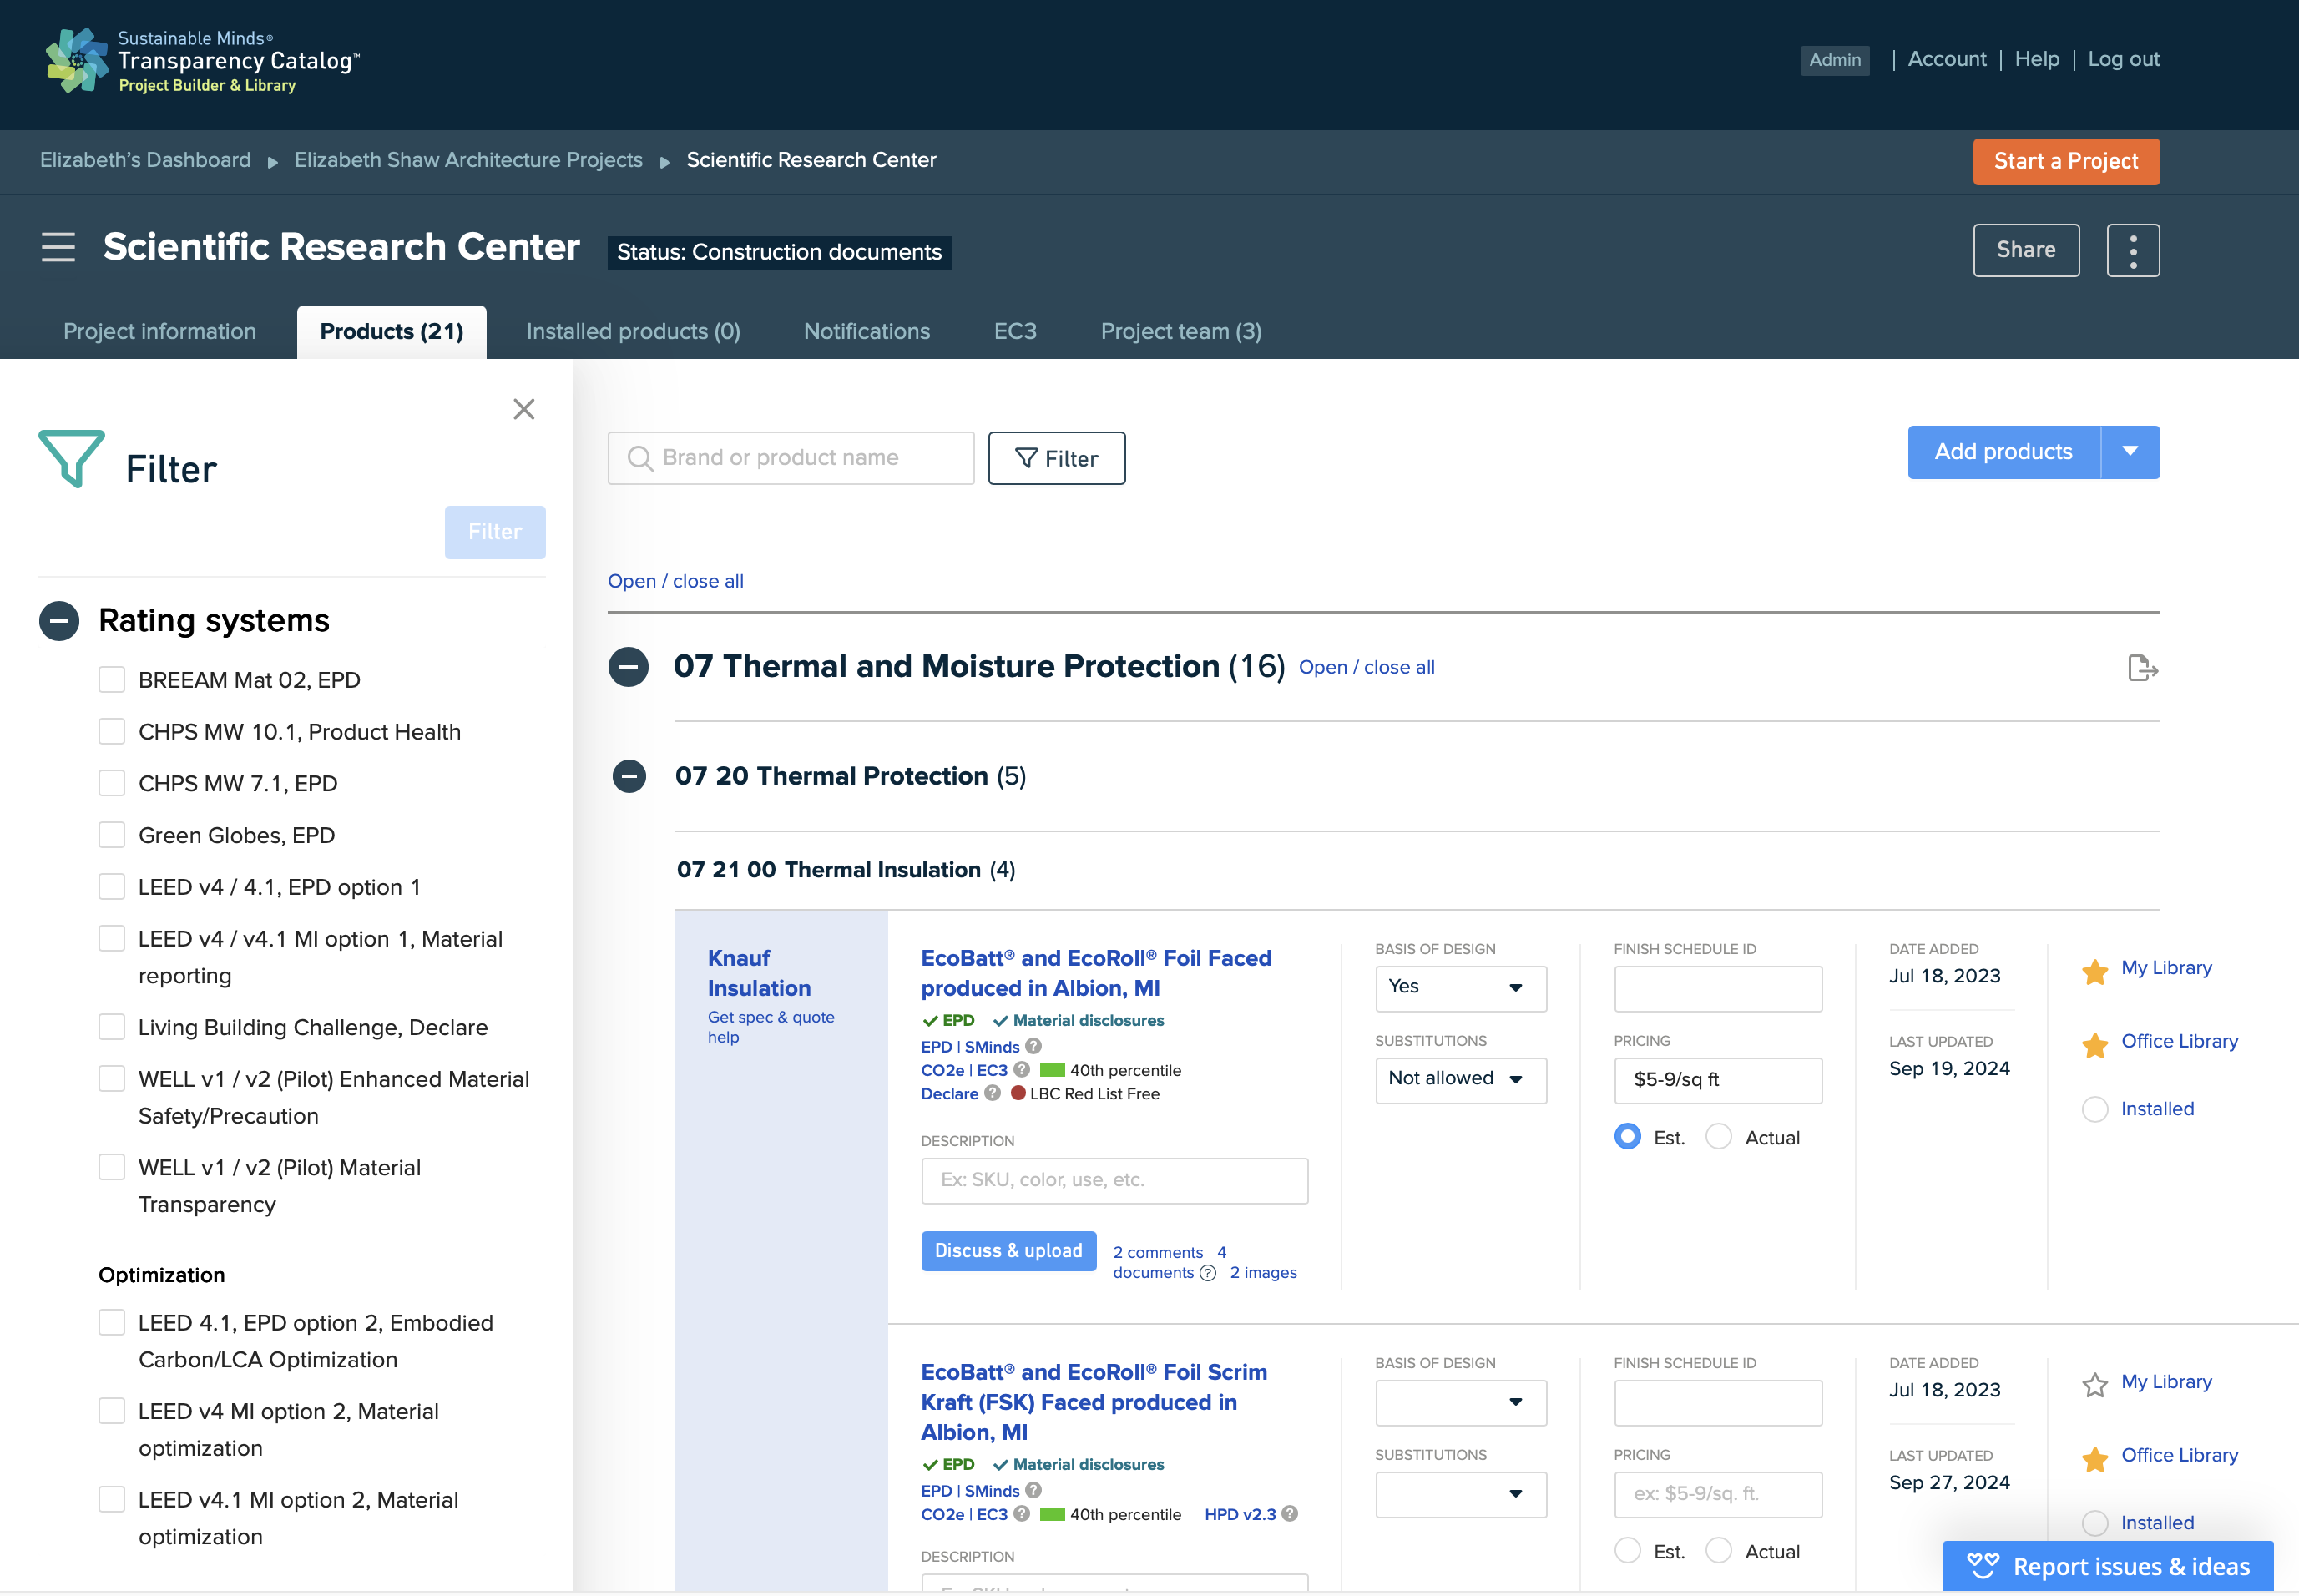Click the Discuss & upload button

click(1008, 1251)
